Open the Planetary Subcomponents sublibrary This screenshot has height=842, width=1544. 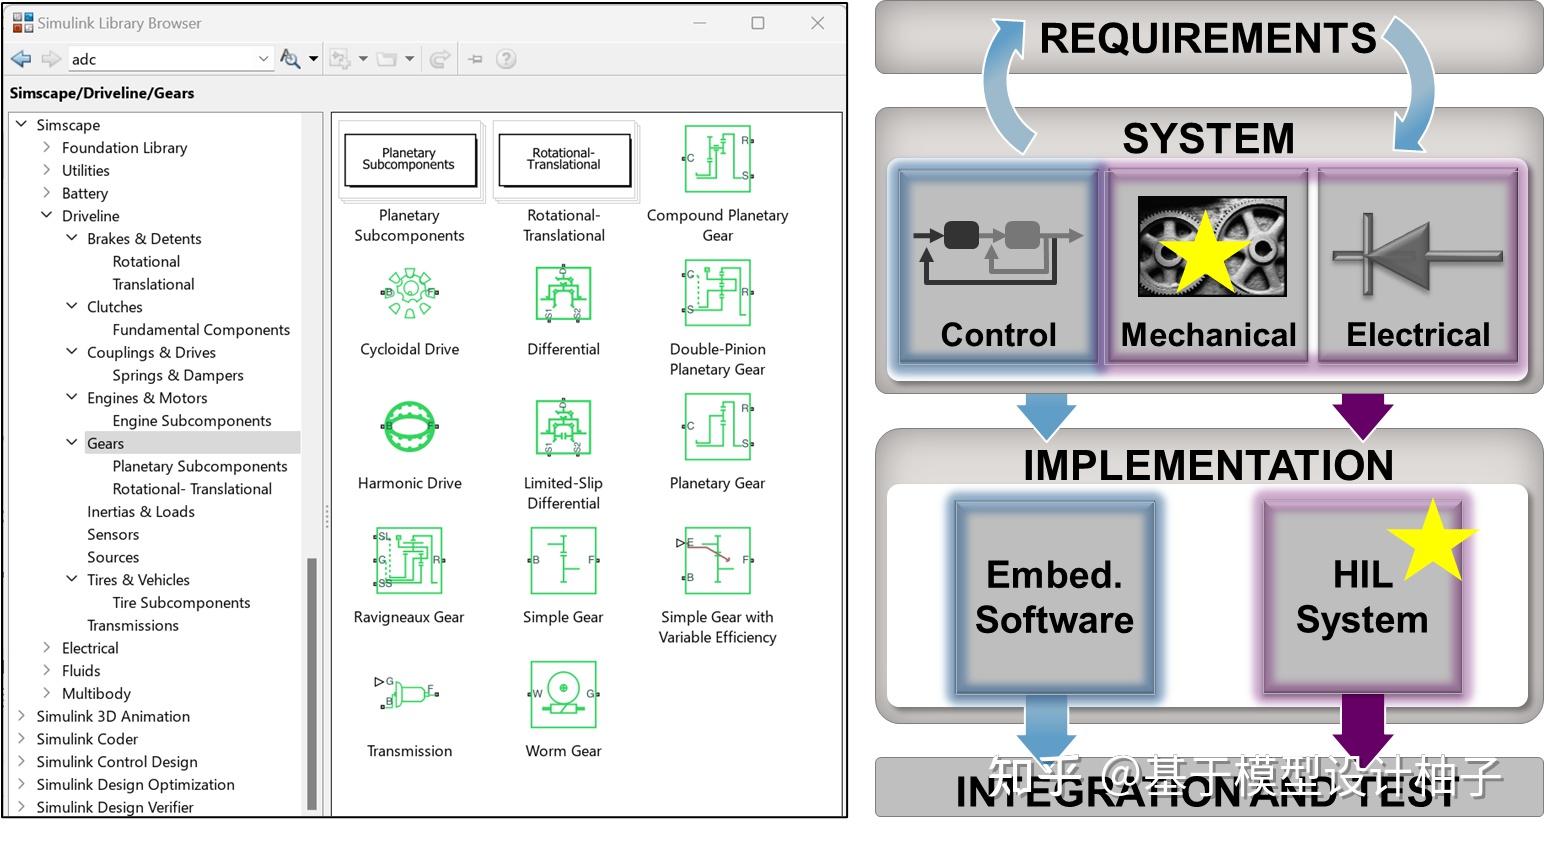pos(410,159)
